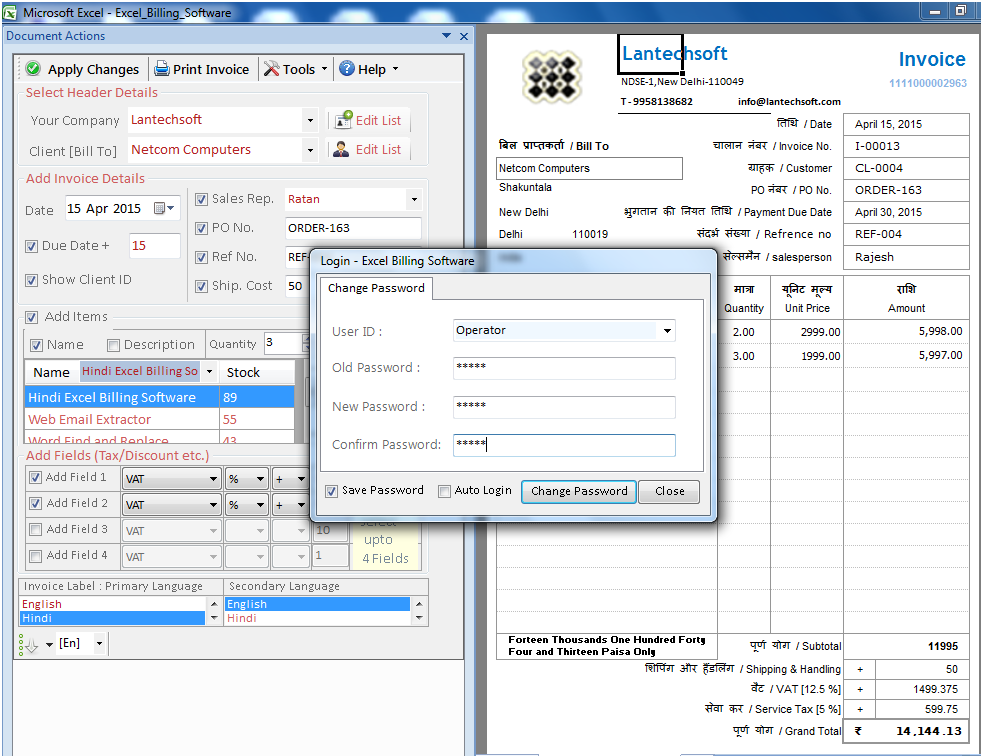This screenshot has width=981, height=756.
Task: Toggle the Ship. Cost checkbox
Action: tap(201, 286)
